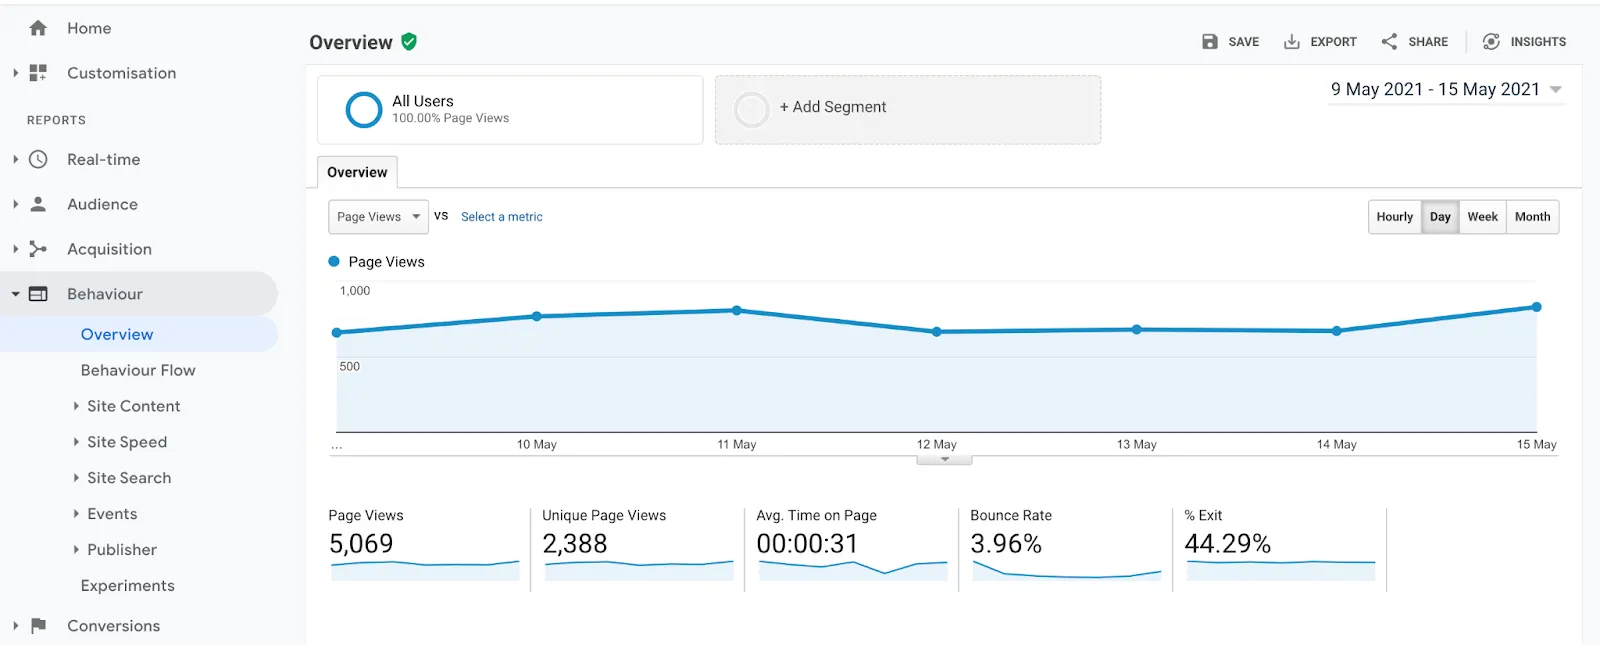Click the Export download icon

[x=1292, y=42]
